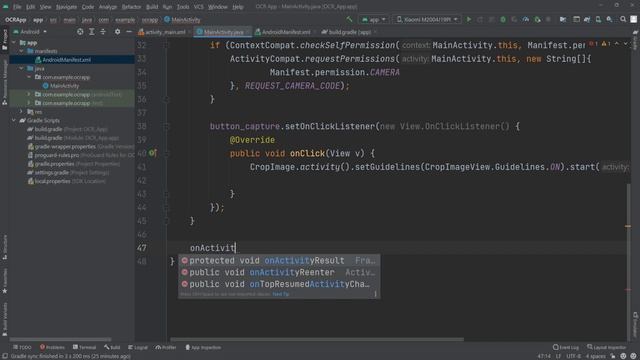Select MainActivity class in project tree
This screenshot has width=640, height=360.
click(x=64, y=86)
